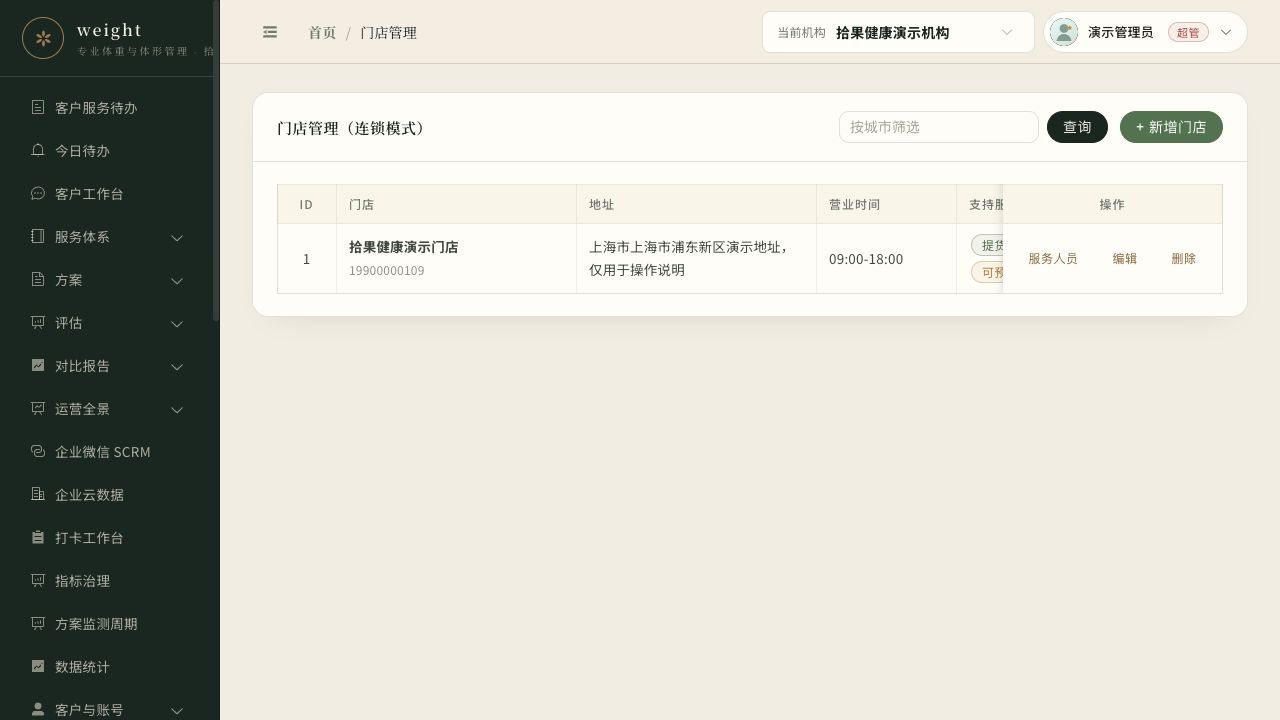This screenshot has height=720, width=1280.
Task: Click the 今日待办 bell icon
Action: (38, 150)
